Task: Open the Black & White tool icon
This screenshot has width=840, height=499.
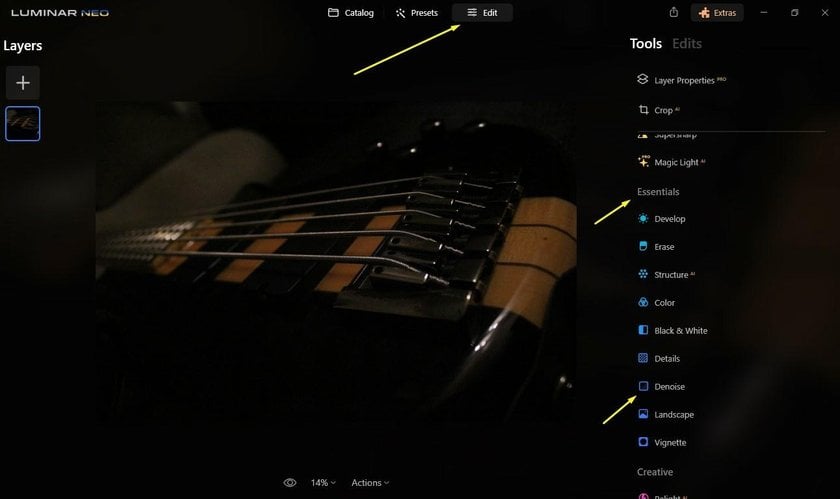Action: tap(643, 330)
